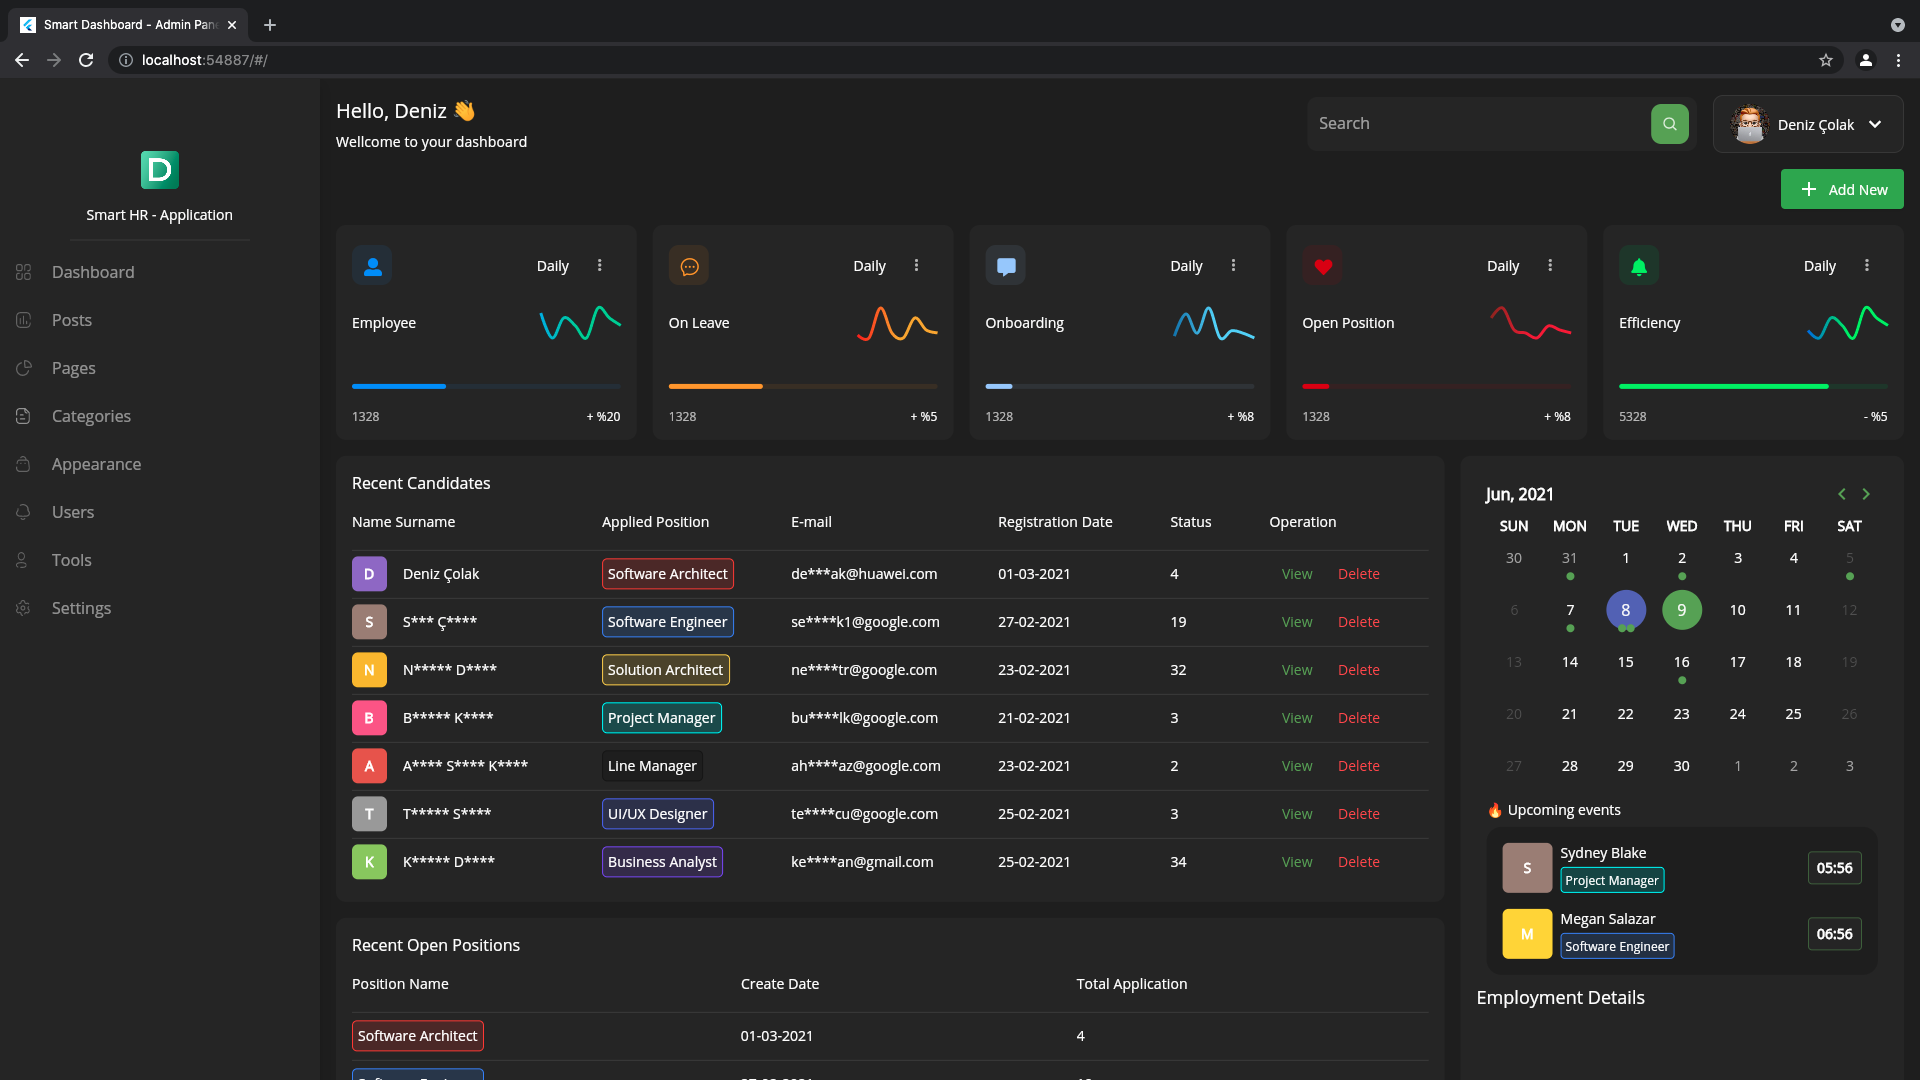Select June 9 on the calendar

[x=1681, y=610]
